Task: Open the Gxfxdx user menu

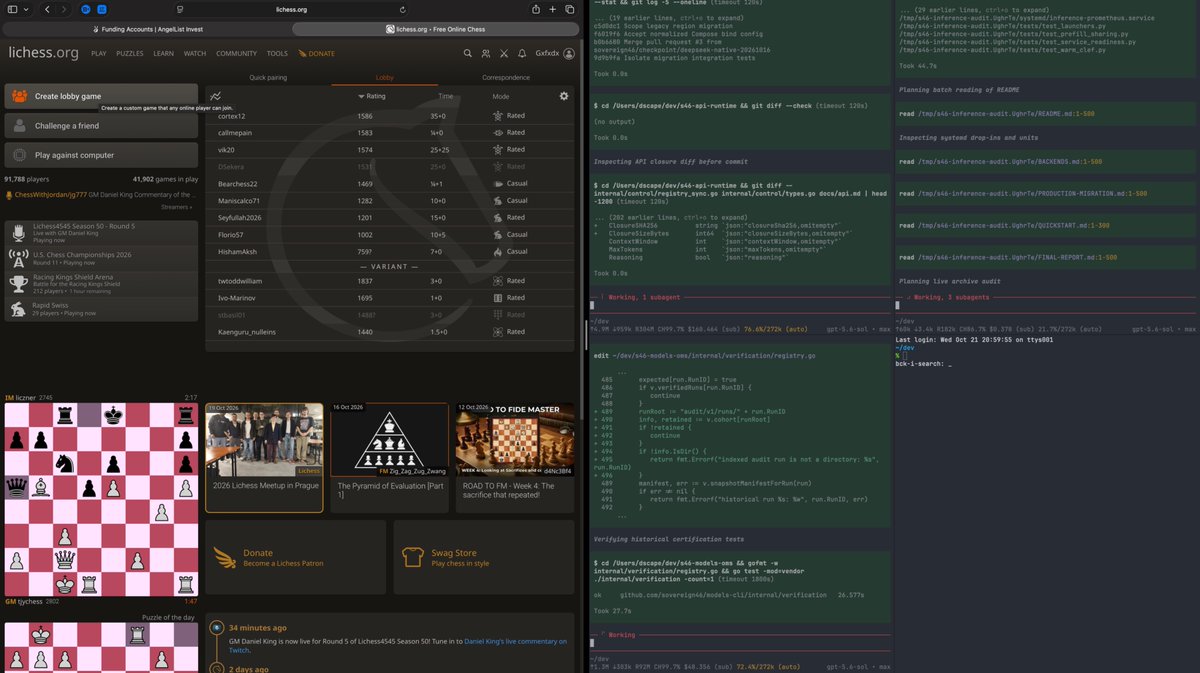Action: click(x=555, y=53)
